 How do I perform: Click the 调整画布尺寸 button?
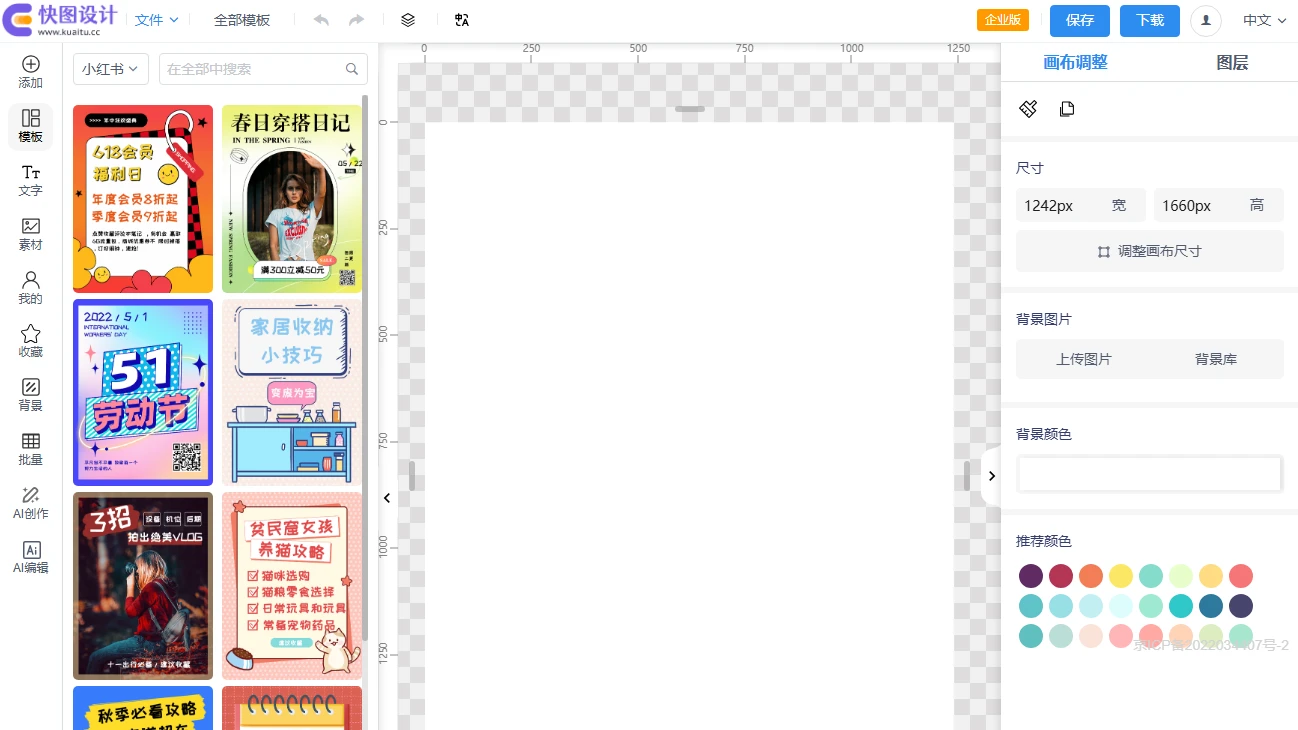tap(1149, 251)
